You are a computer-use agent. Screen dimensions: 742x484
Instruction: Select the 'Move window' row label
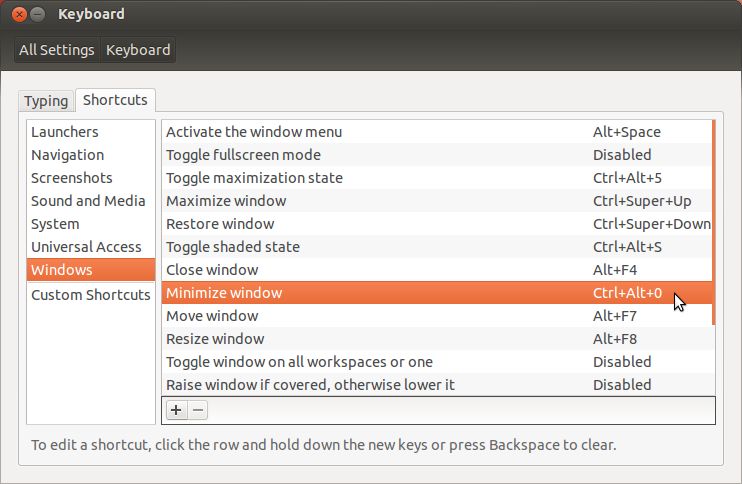pyautogui.click(x=212, y=316)
